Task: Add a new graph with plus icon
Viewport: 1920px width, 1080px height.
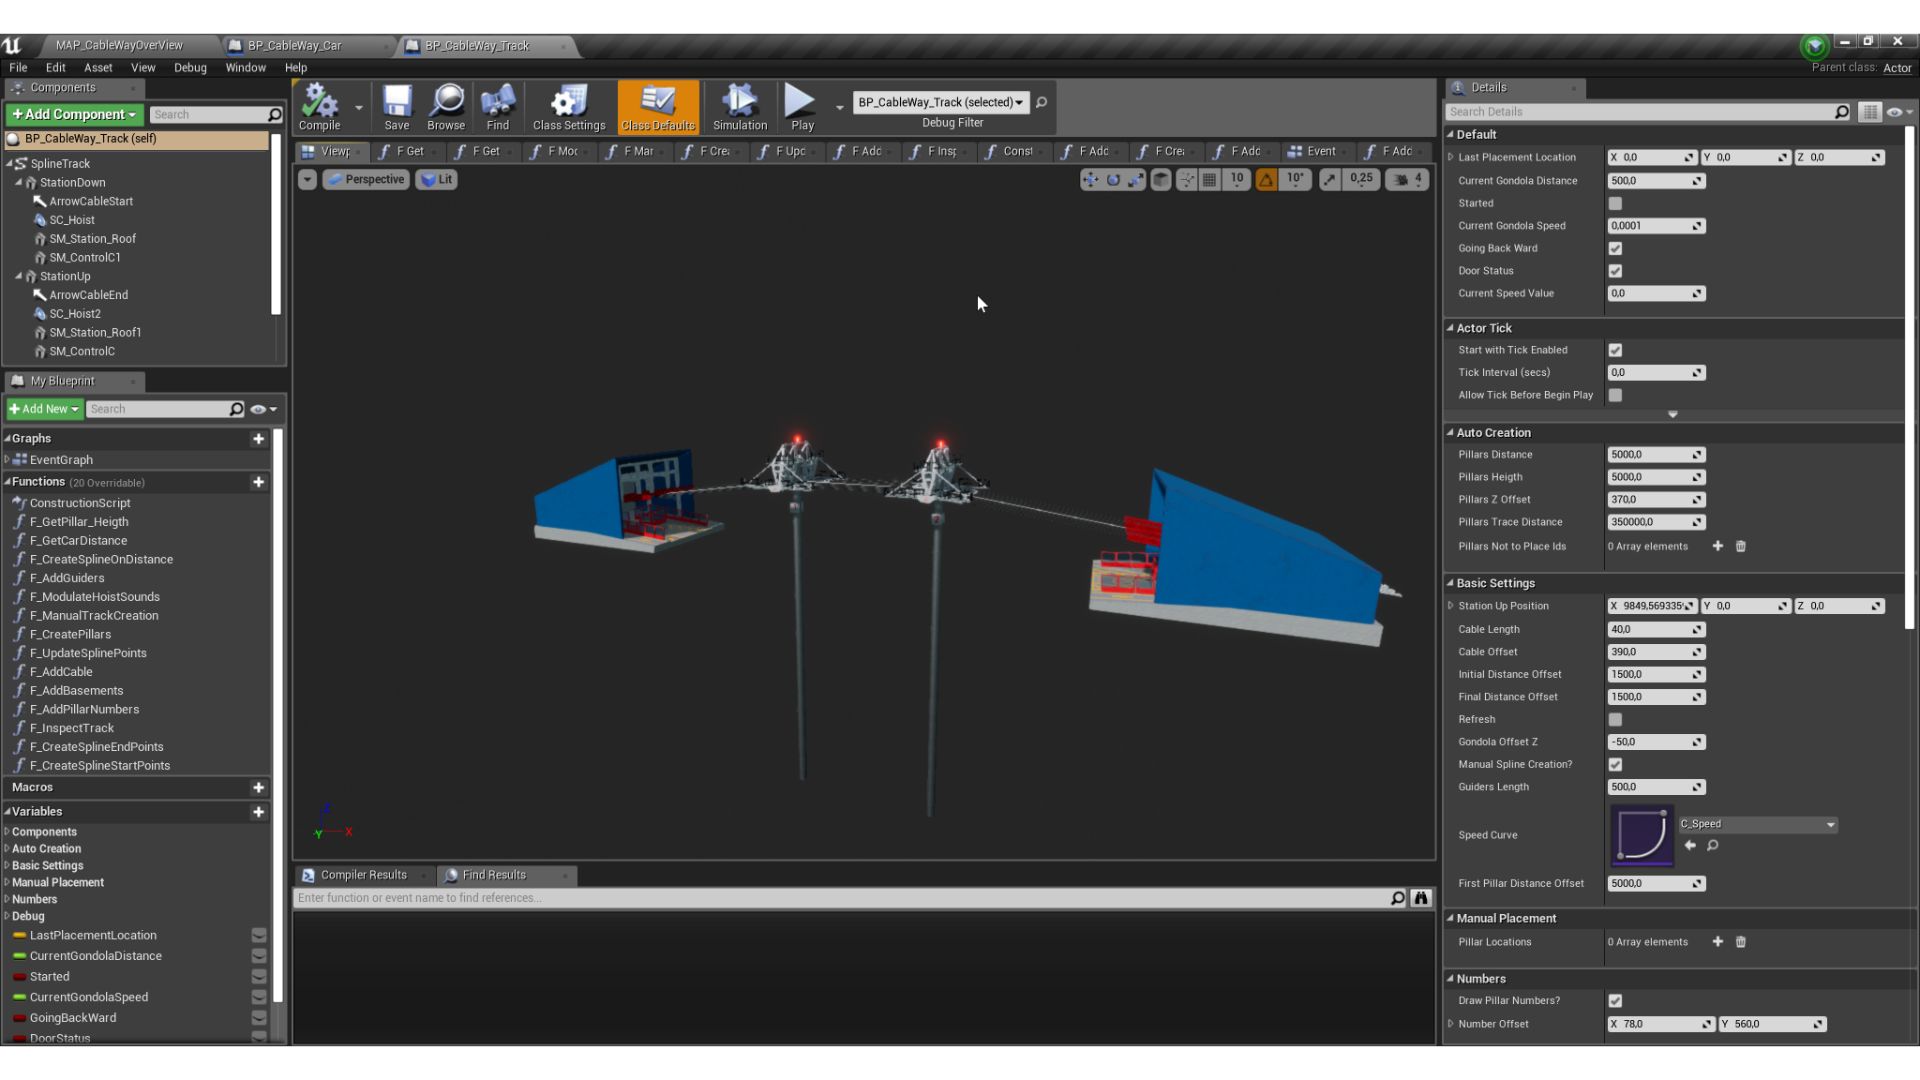Action: [258, 439]
